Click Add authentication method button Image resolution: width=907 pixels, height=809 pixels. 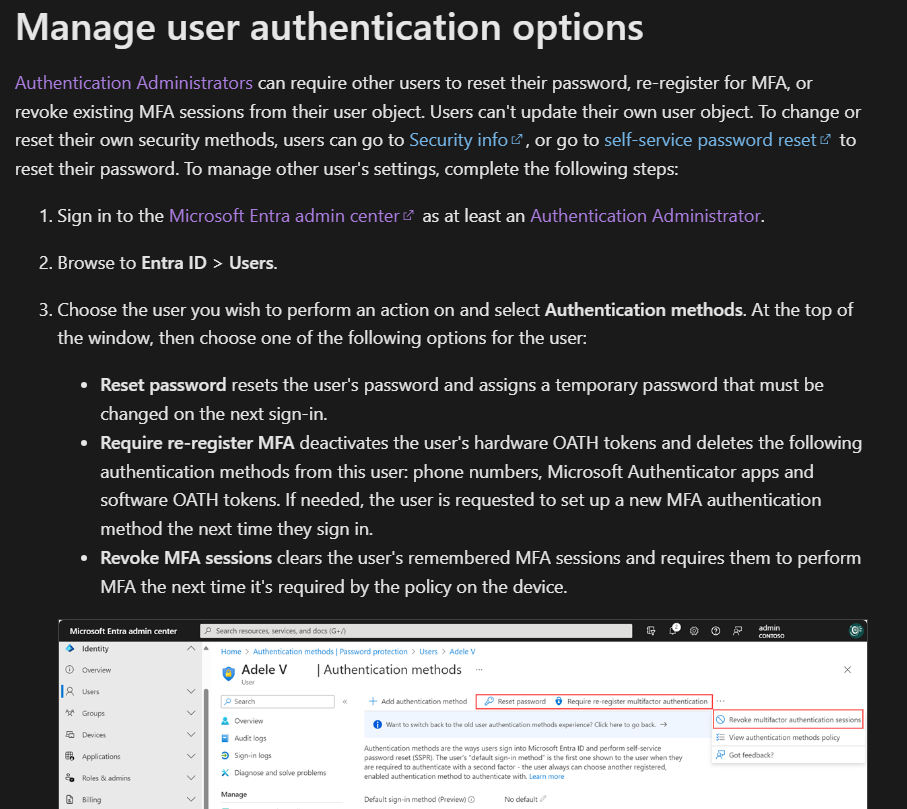pos(418,701)
